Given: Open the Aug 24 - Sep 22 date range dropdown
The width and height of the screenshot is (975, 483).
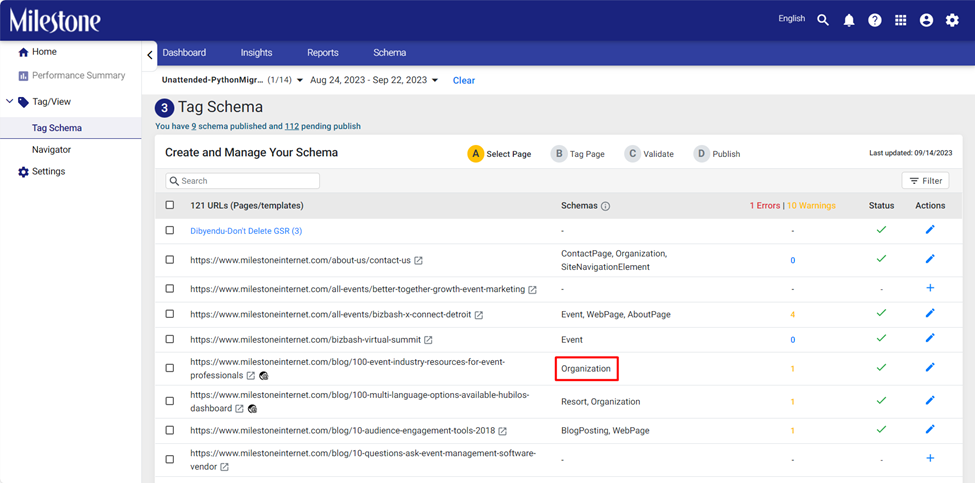Looking at the screenshot, I should (374, 80).
